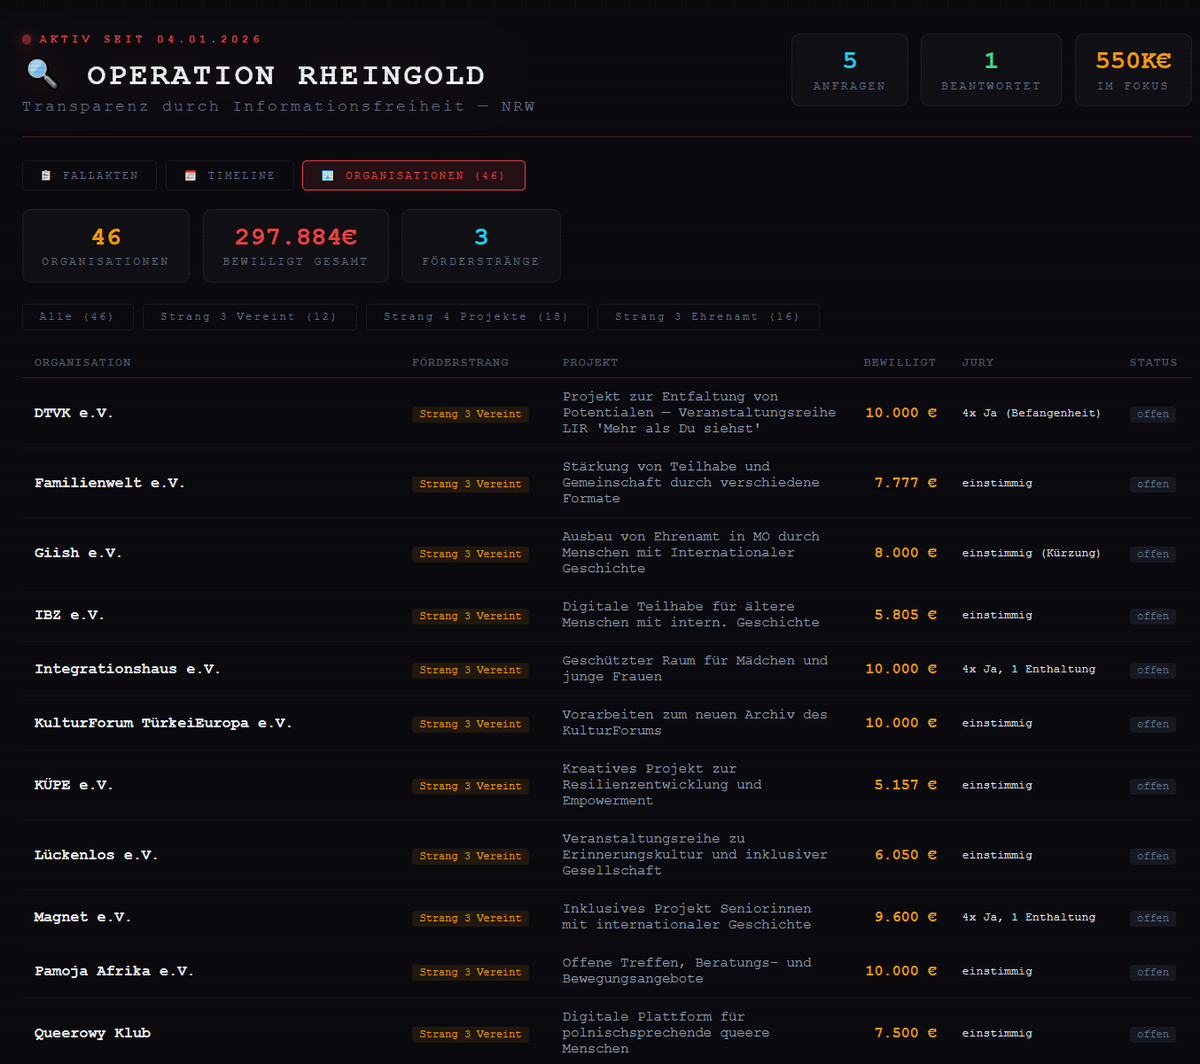Image resolution: width=1200 pixels, height=1064 pixels.
Task: Click the Bewilligt column header
Action: 900,362
